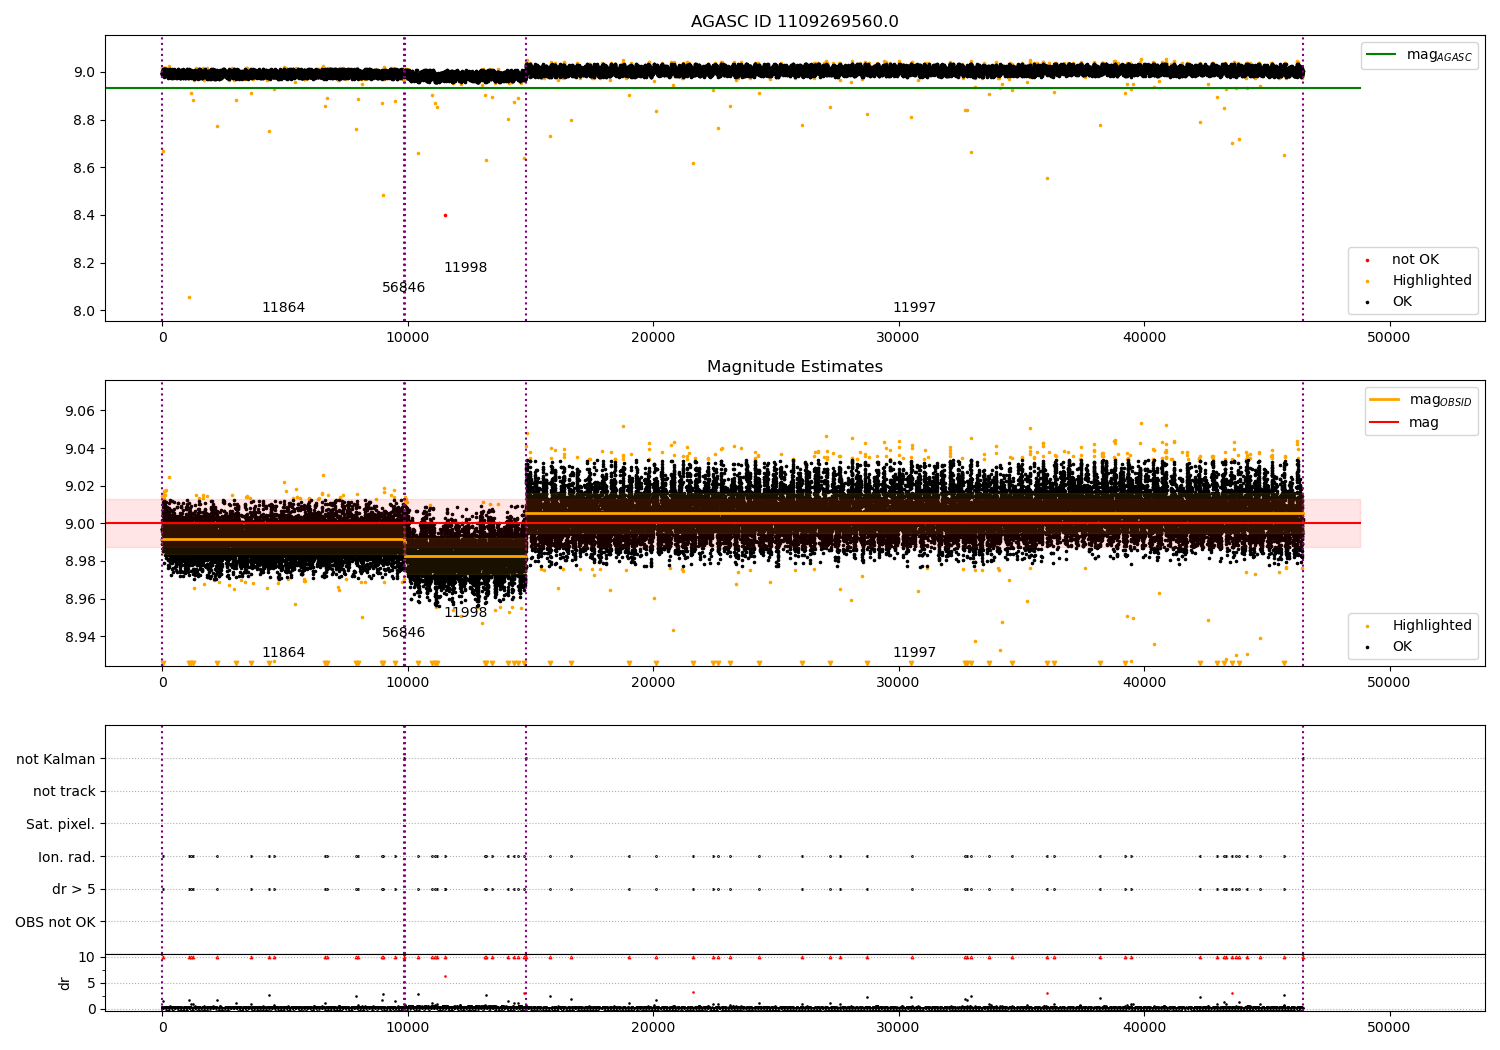Click the rotated 'dr' axis label

(x=64, y=983)
